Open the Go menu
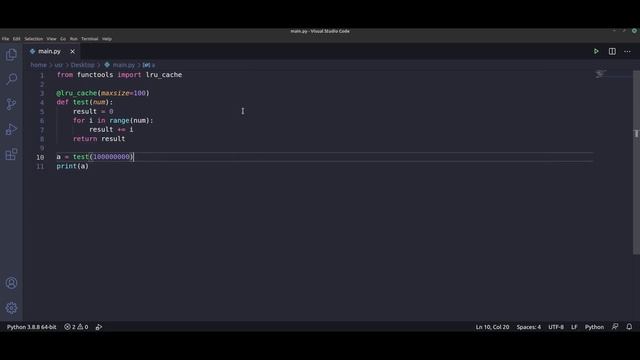 pyautogui.click(x=63, y=39)
